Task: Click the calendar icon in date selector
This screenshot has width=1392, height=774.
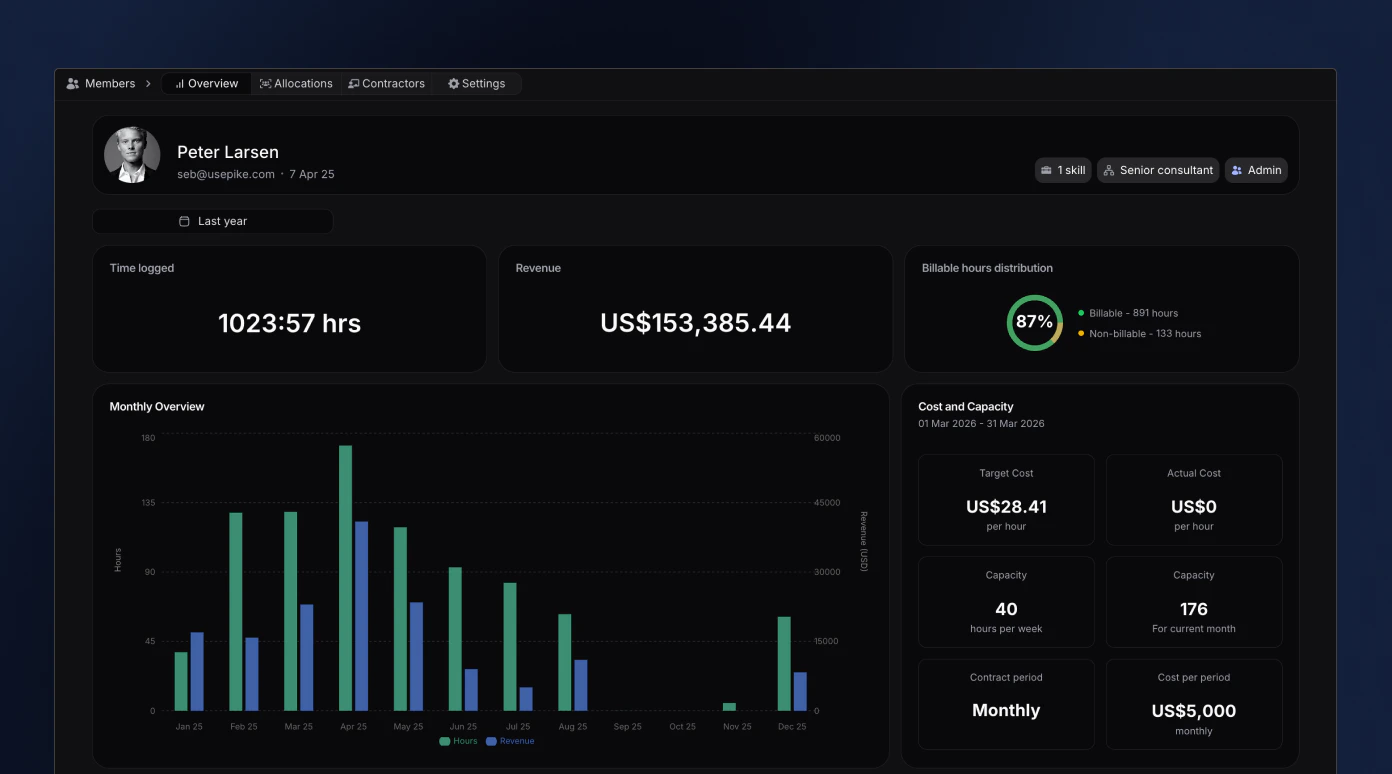Action: tap(184, 221)
